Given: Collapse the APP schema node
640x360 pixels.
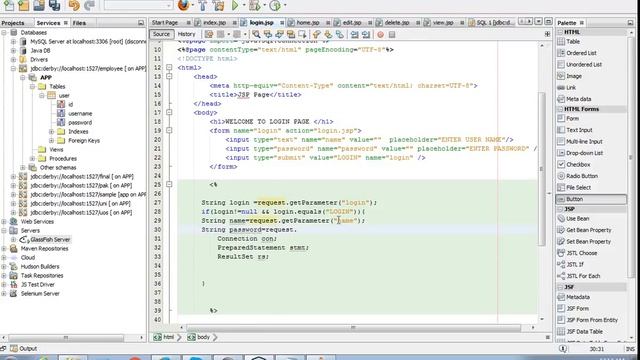Looking at the screenshot, I should (23, 77).
